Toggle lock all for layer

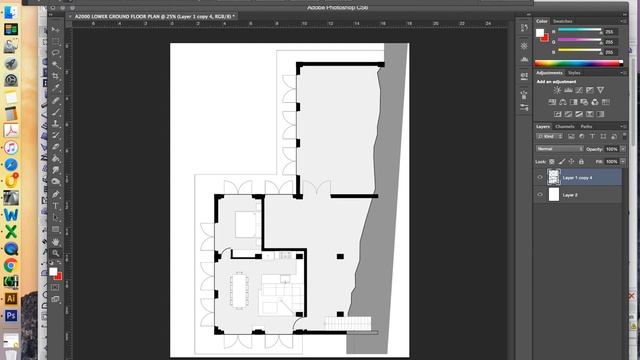pyautogui.click(x=581, y=162)
